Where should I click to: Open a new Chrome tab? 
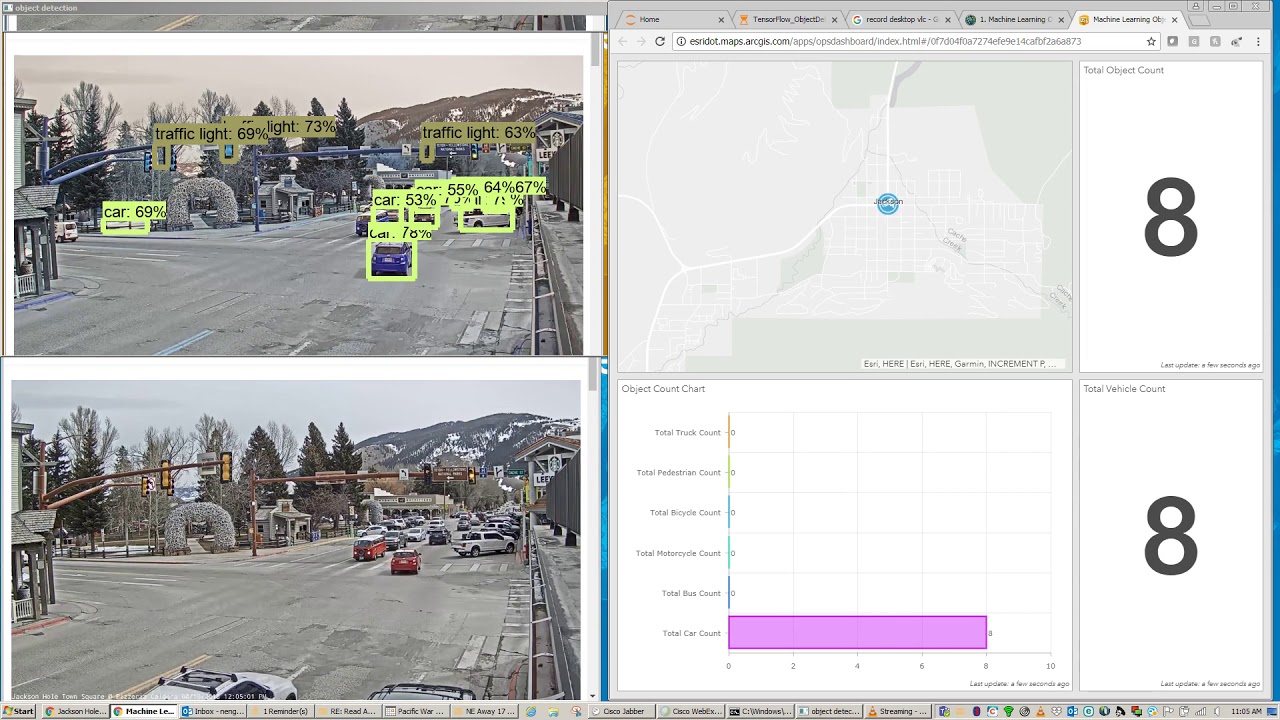click(1199, 19)
